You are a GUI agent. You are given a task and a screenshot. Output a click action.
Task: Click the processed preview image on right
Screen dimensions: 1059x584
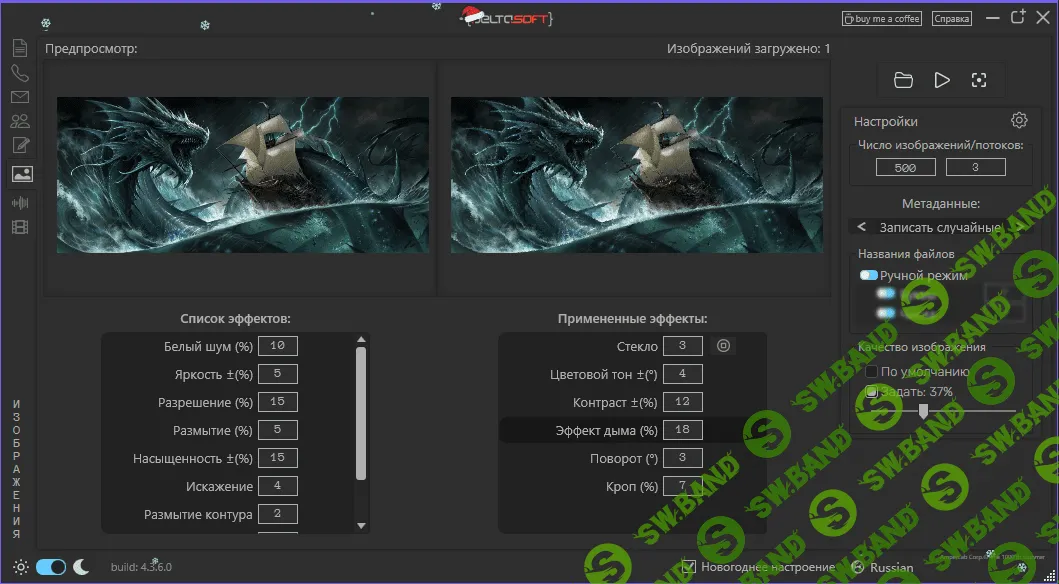[637, 175]
